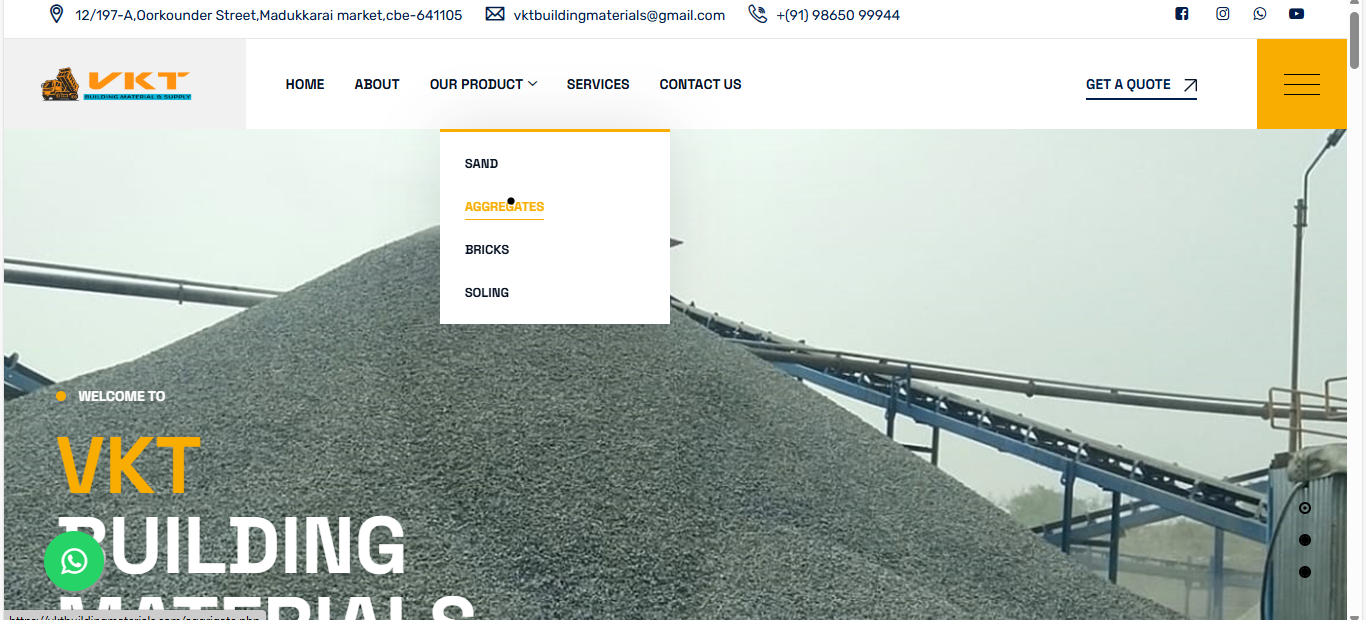Click the green floating WhatsApp chat button
The height and width of the screenshot is (620, 1366).
(x=74, y=561)
